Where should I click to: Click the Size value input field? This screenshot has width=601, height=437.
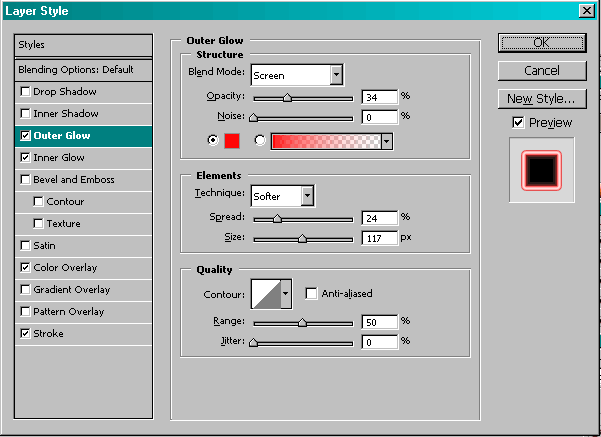378,238
